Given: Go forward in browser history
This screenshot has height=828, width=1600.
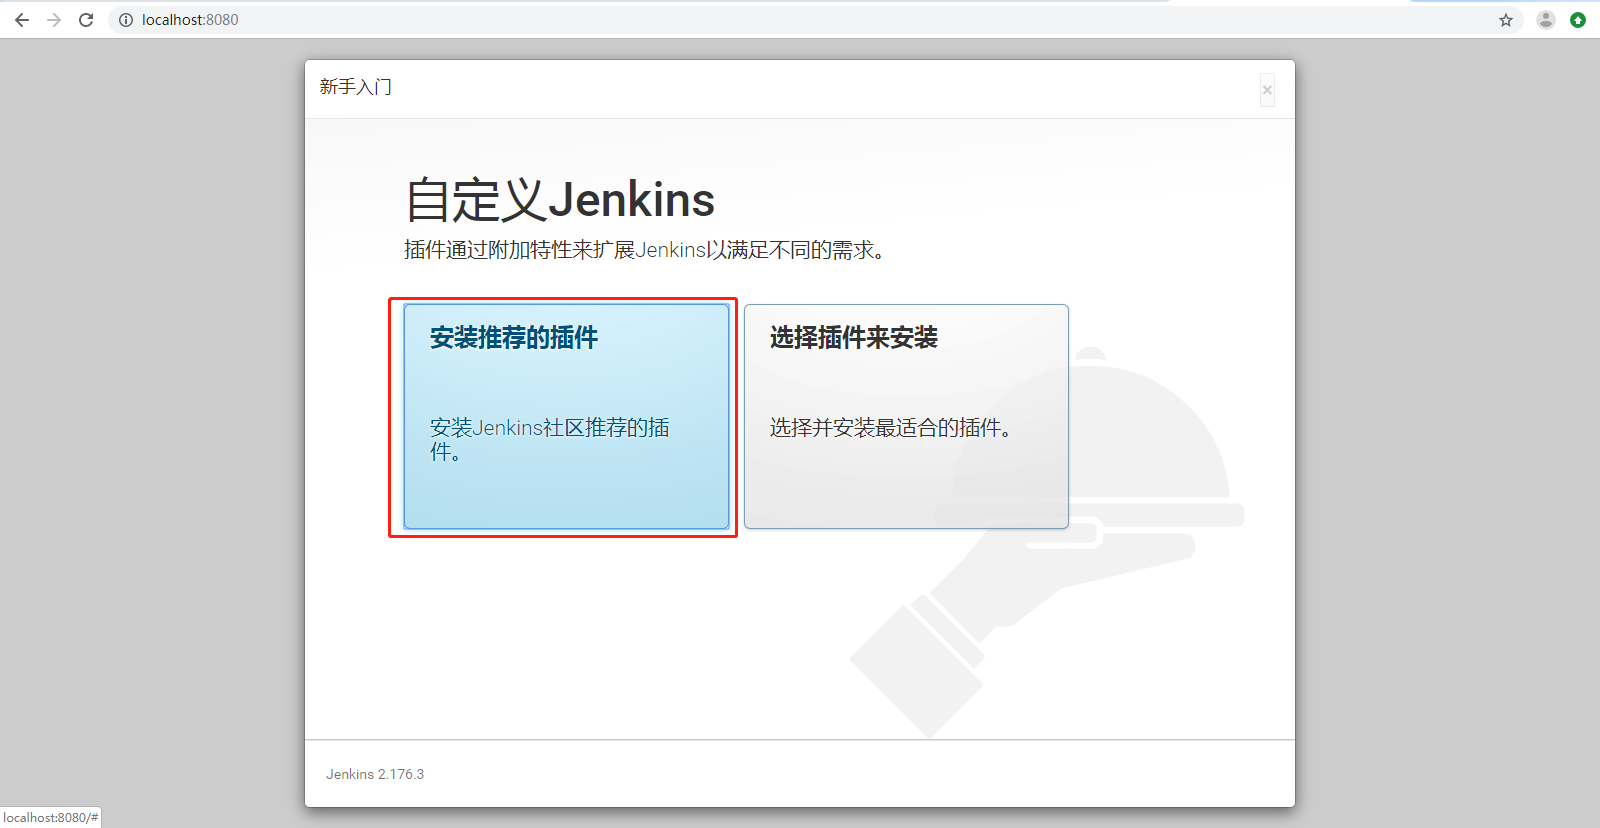Looking at the screenshot, I should pyautogui.click(x=54, y=20).
